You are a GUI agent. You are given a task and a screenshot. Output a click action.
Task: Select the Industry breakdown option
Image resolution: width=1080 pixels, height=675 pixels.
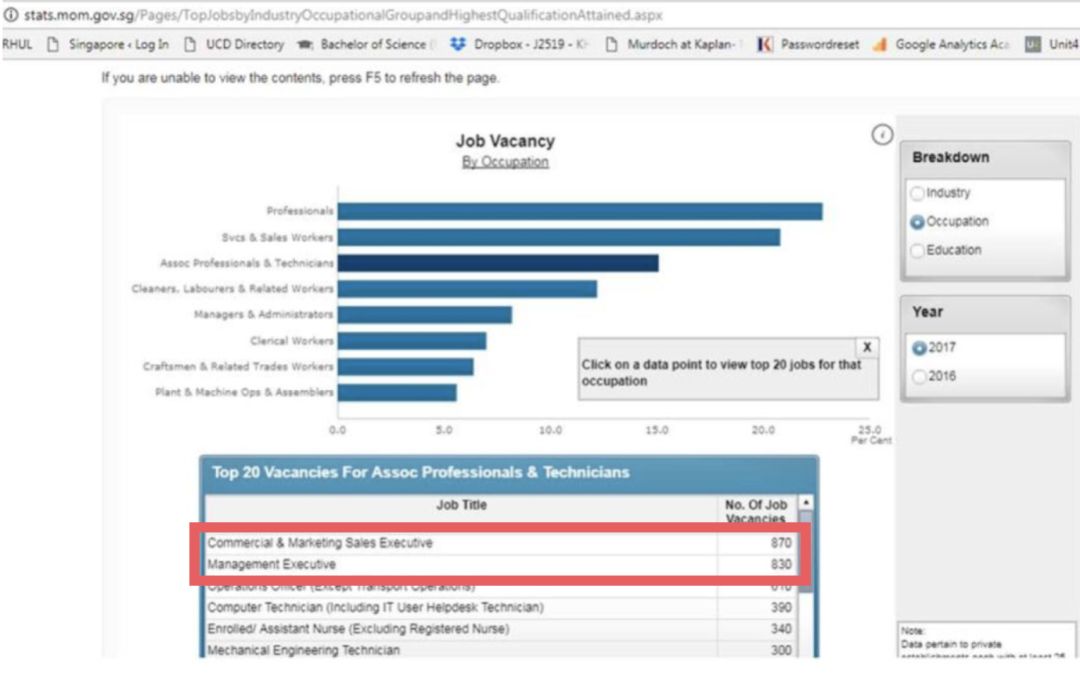click(x=917, y=193)
